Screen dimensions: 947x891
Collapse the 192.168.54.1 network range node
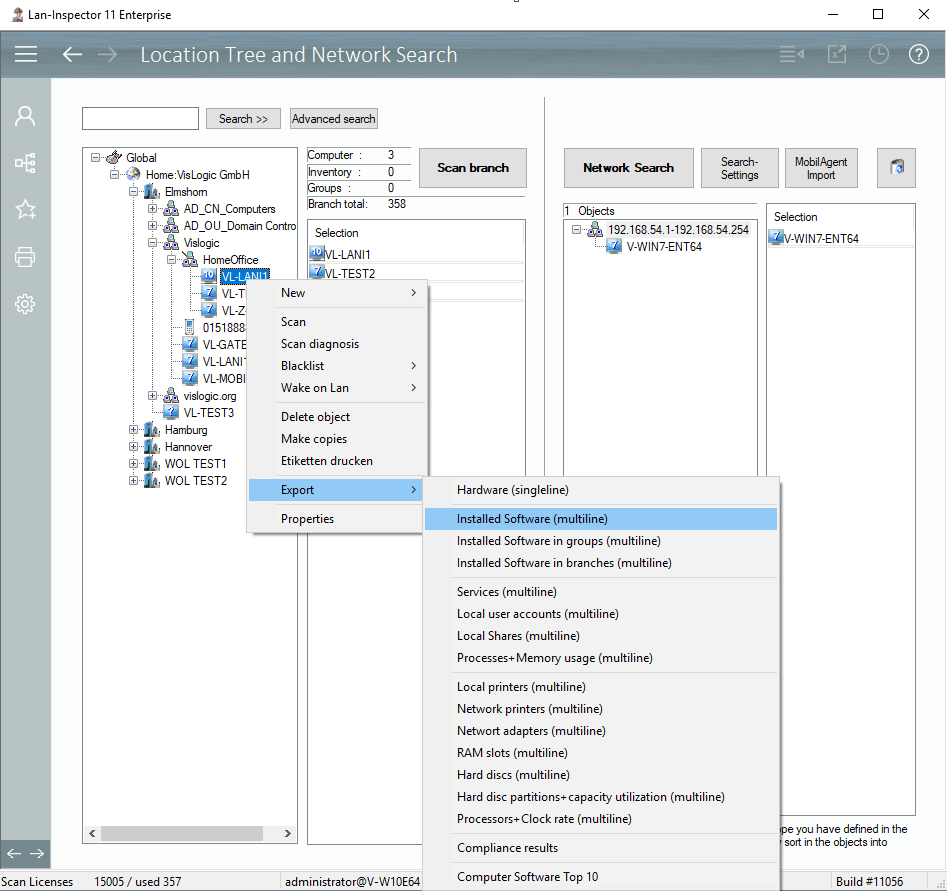click(577, 230)
